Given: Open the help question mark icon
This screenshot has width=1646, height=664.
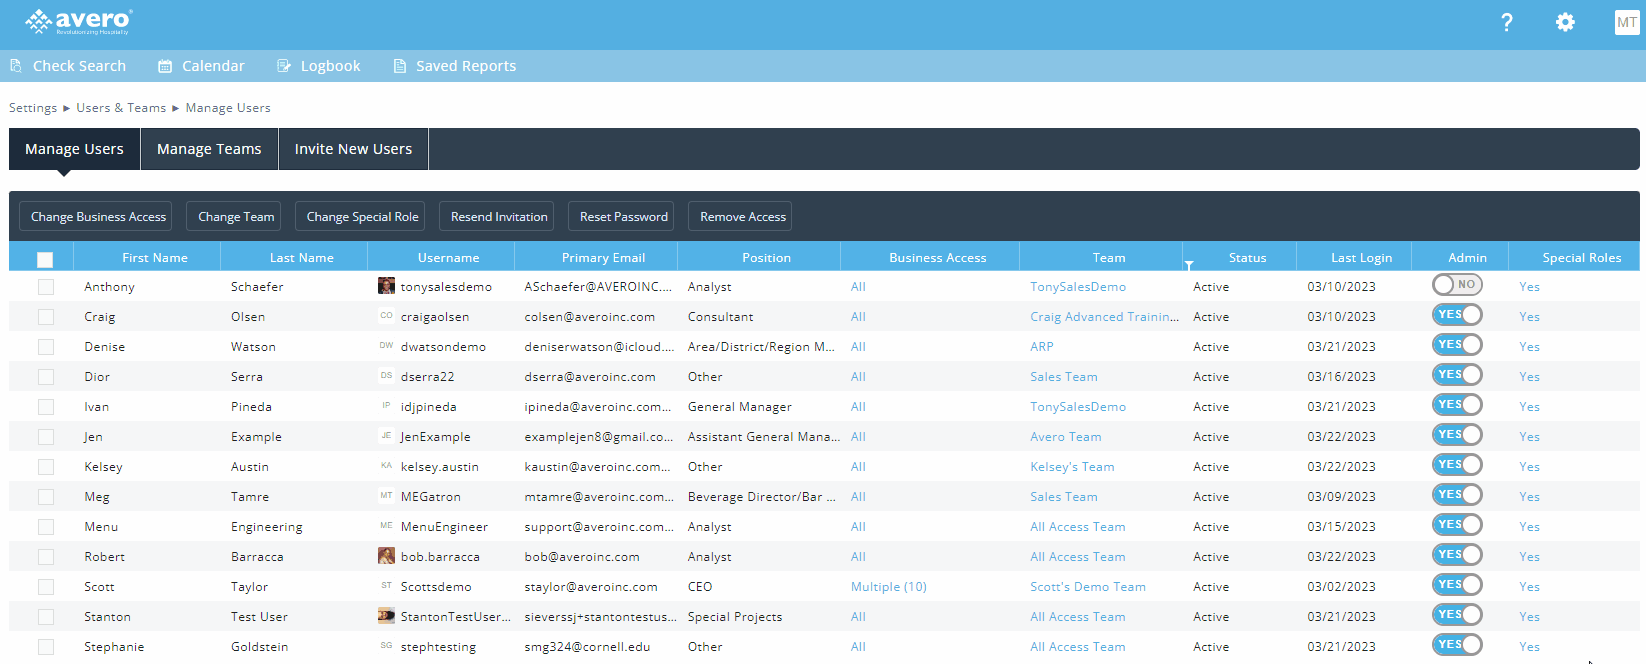Looking at the screenshot, I should click(1506, 22).
